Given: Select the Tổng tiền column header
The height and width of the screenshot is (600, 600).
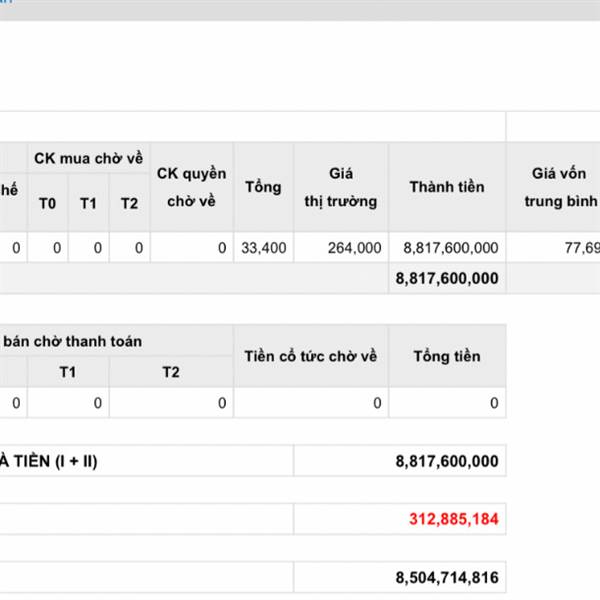Looking at the screenshot, I should tap(446, 356).
